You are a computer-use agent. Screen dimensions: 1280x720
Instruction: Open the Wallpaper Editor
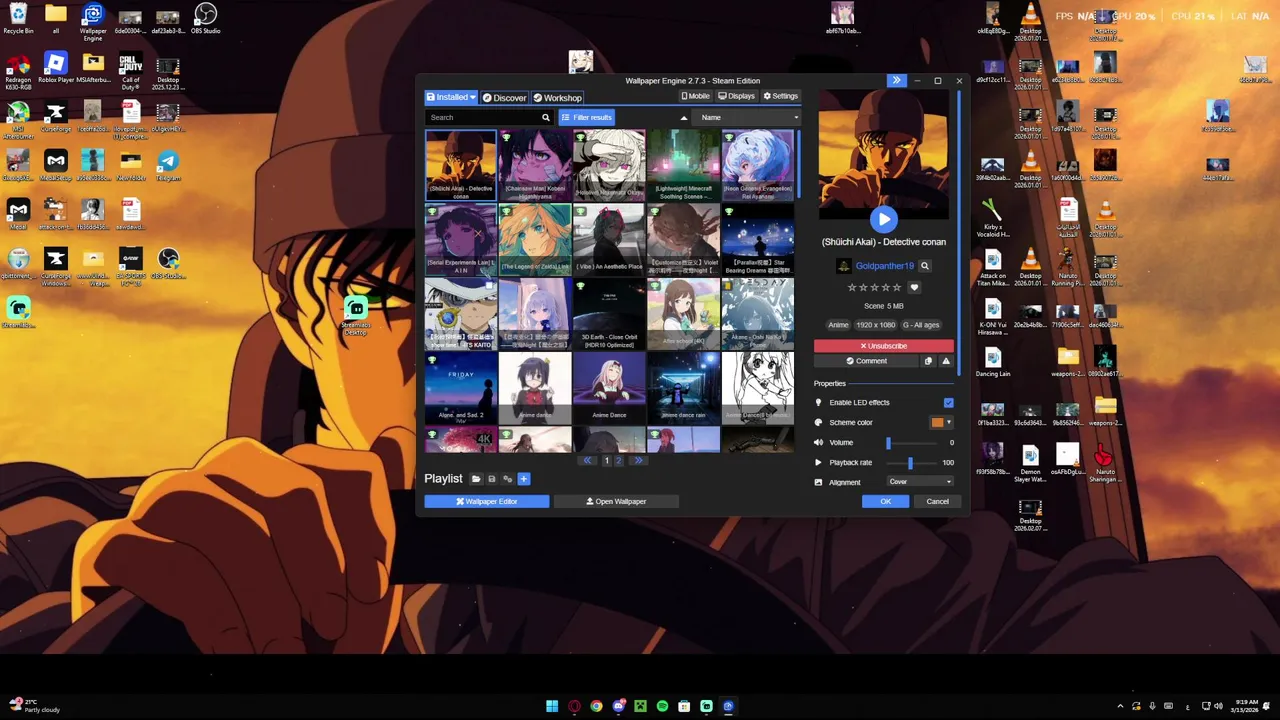pyautogui.click(x=487, y=501)
